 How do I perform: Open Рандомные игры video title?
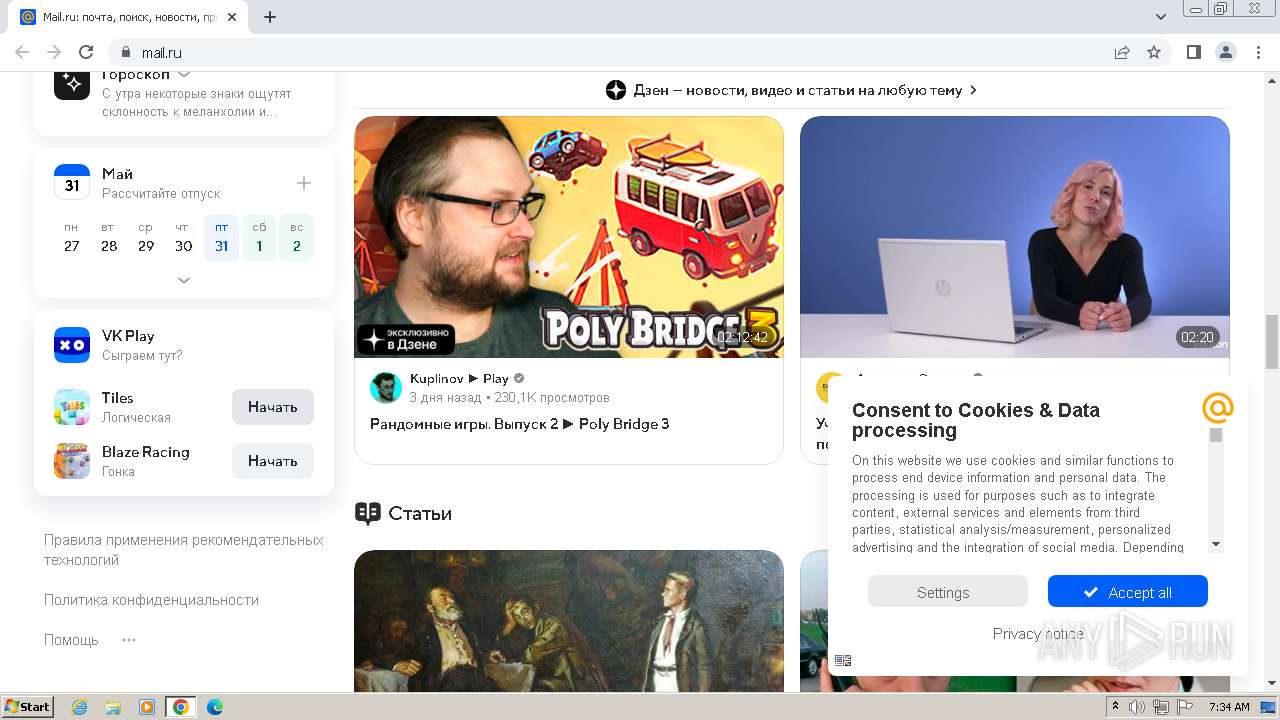pyautogui.click(x=520, y=424)
